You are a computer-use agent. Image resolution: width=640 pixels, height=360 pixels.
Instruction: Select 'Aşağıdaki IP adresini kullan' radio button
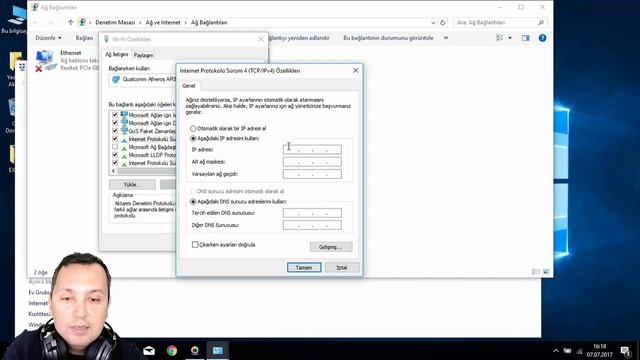(x=193, y=139)
